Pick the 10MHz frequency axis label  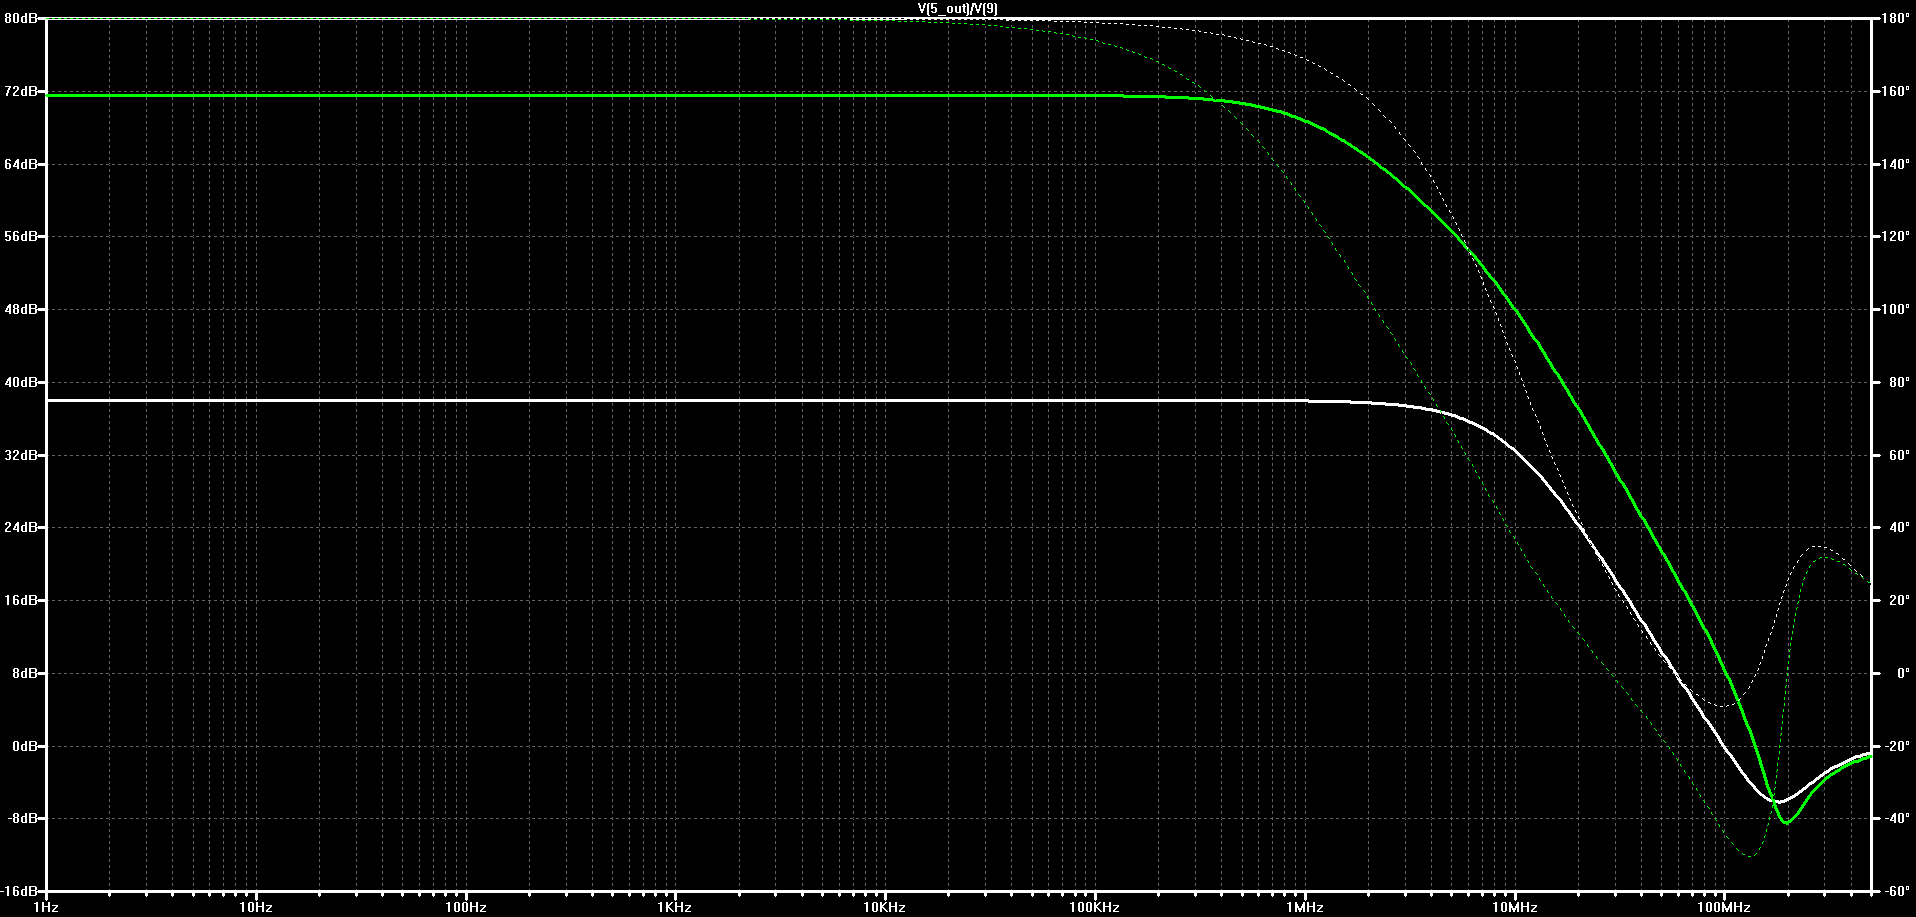tap(1514, 908)
